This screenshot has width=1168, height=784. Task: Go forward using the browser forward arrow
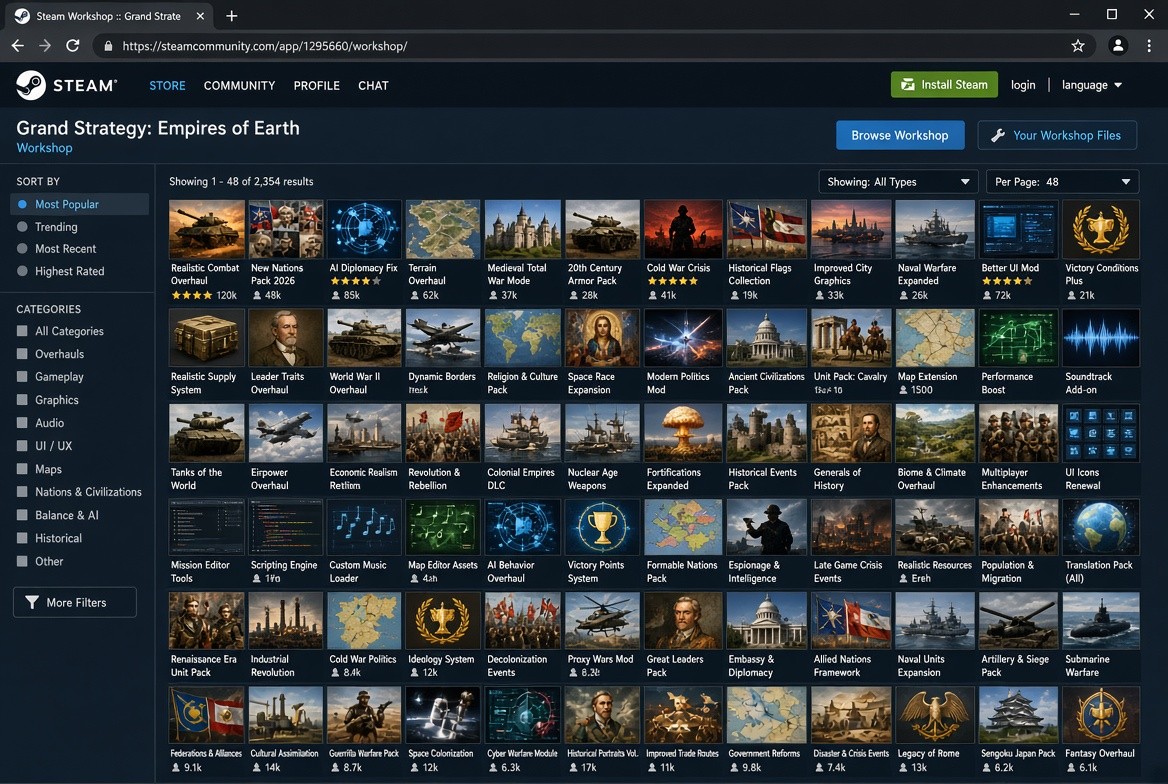point(45,46)
